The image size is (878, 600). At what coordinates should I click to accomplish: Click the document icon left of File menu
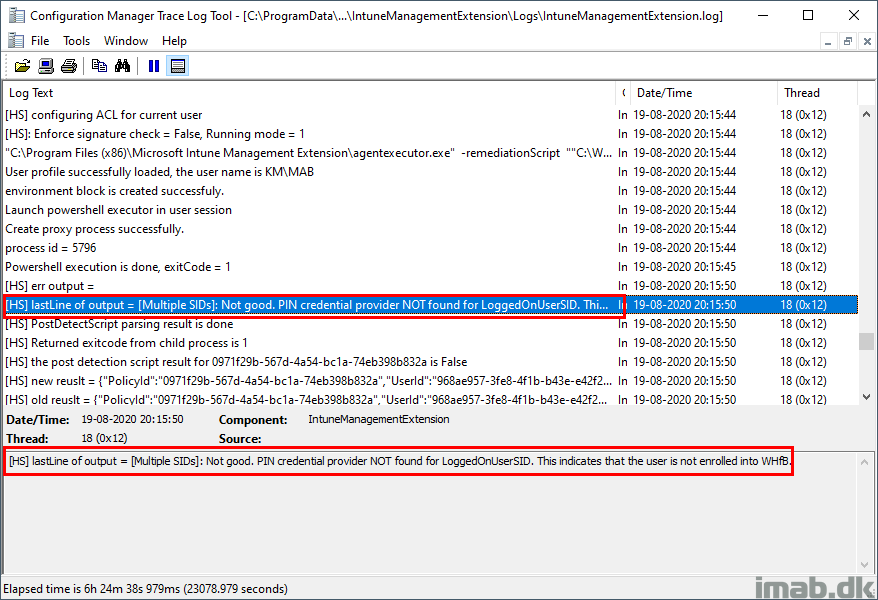pyautogui.click(x=16, y=41)
